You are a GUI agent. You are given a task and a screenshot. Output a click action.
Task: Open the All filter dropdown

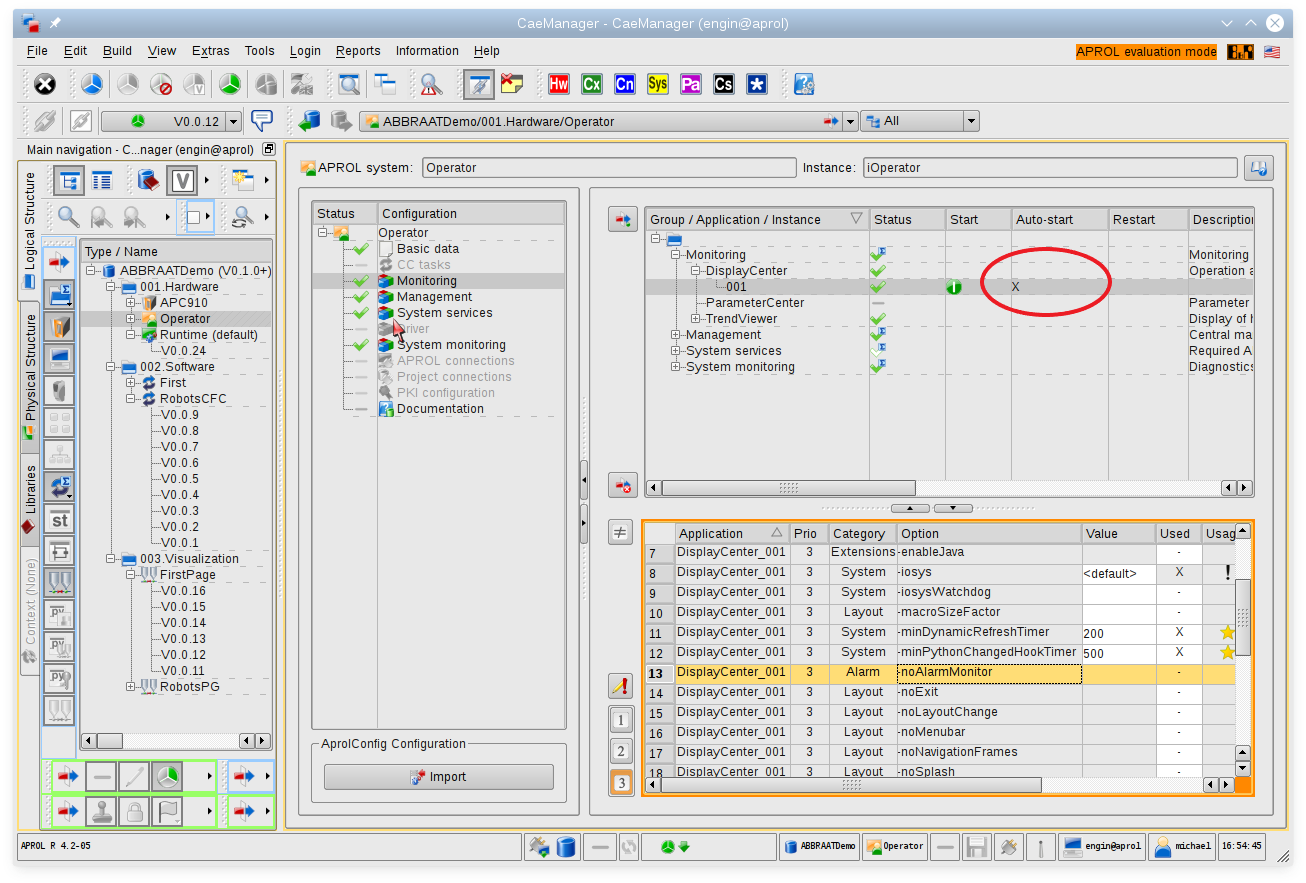970,121
